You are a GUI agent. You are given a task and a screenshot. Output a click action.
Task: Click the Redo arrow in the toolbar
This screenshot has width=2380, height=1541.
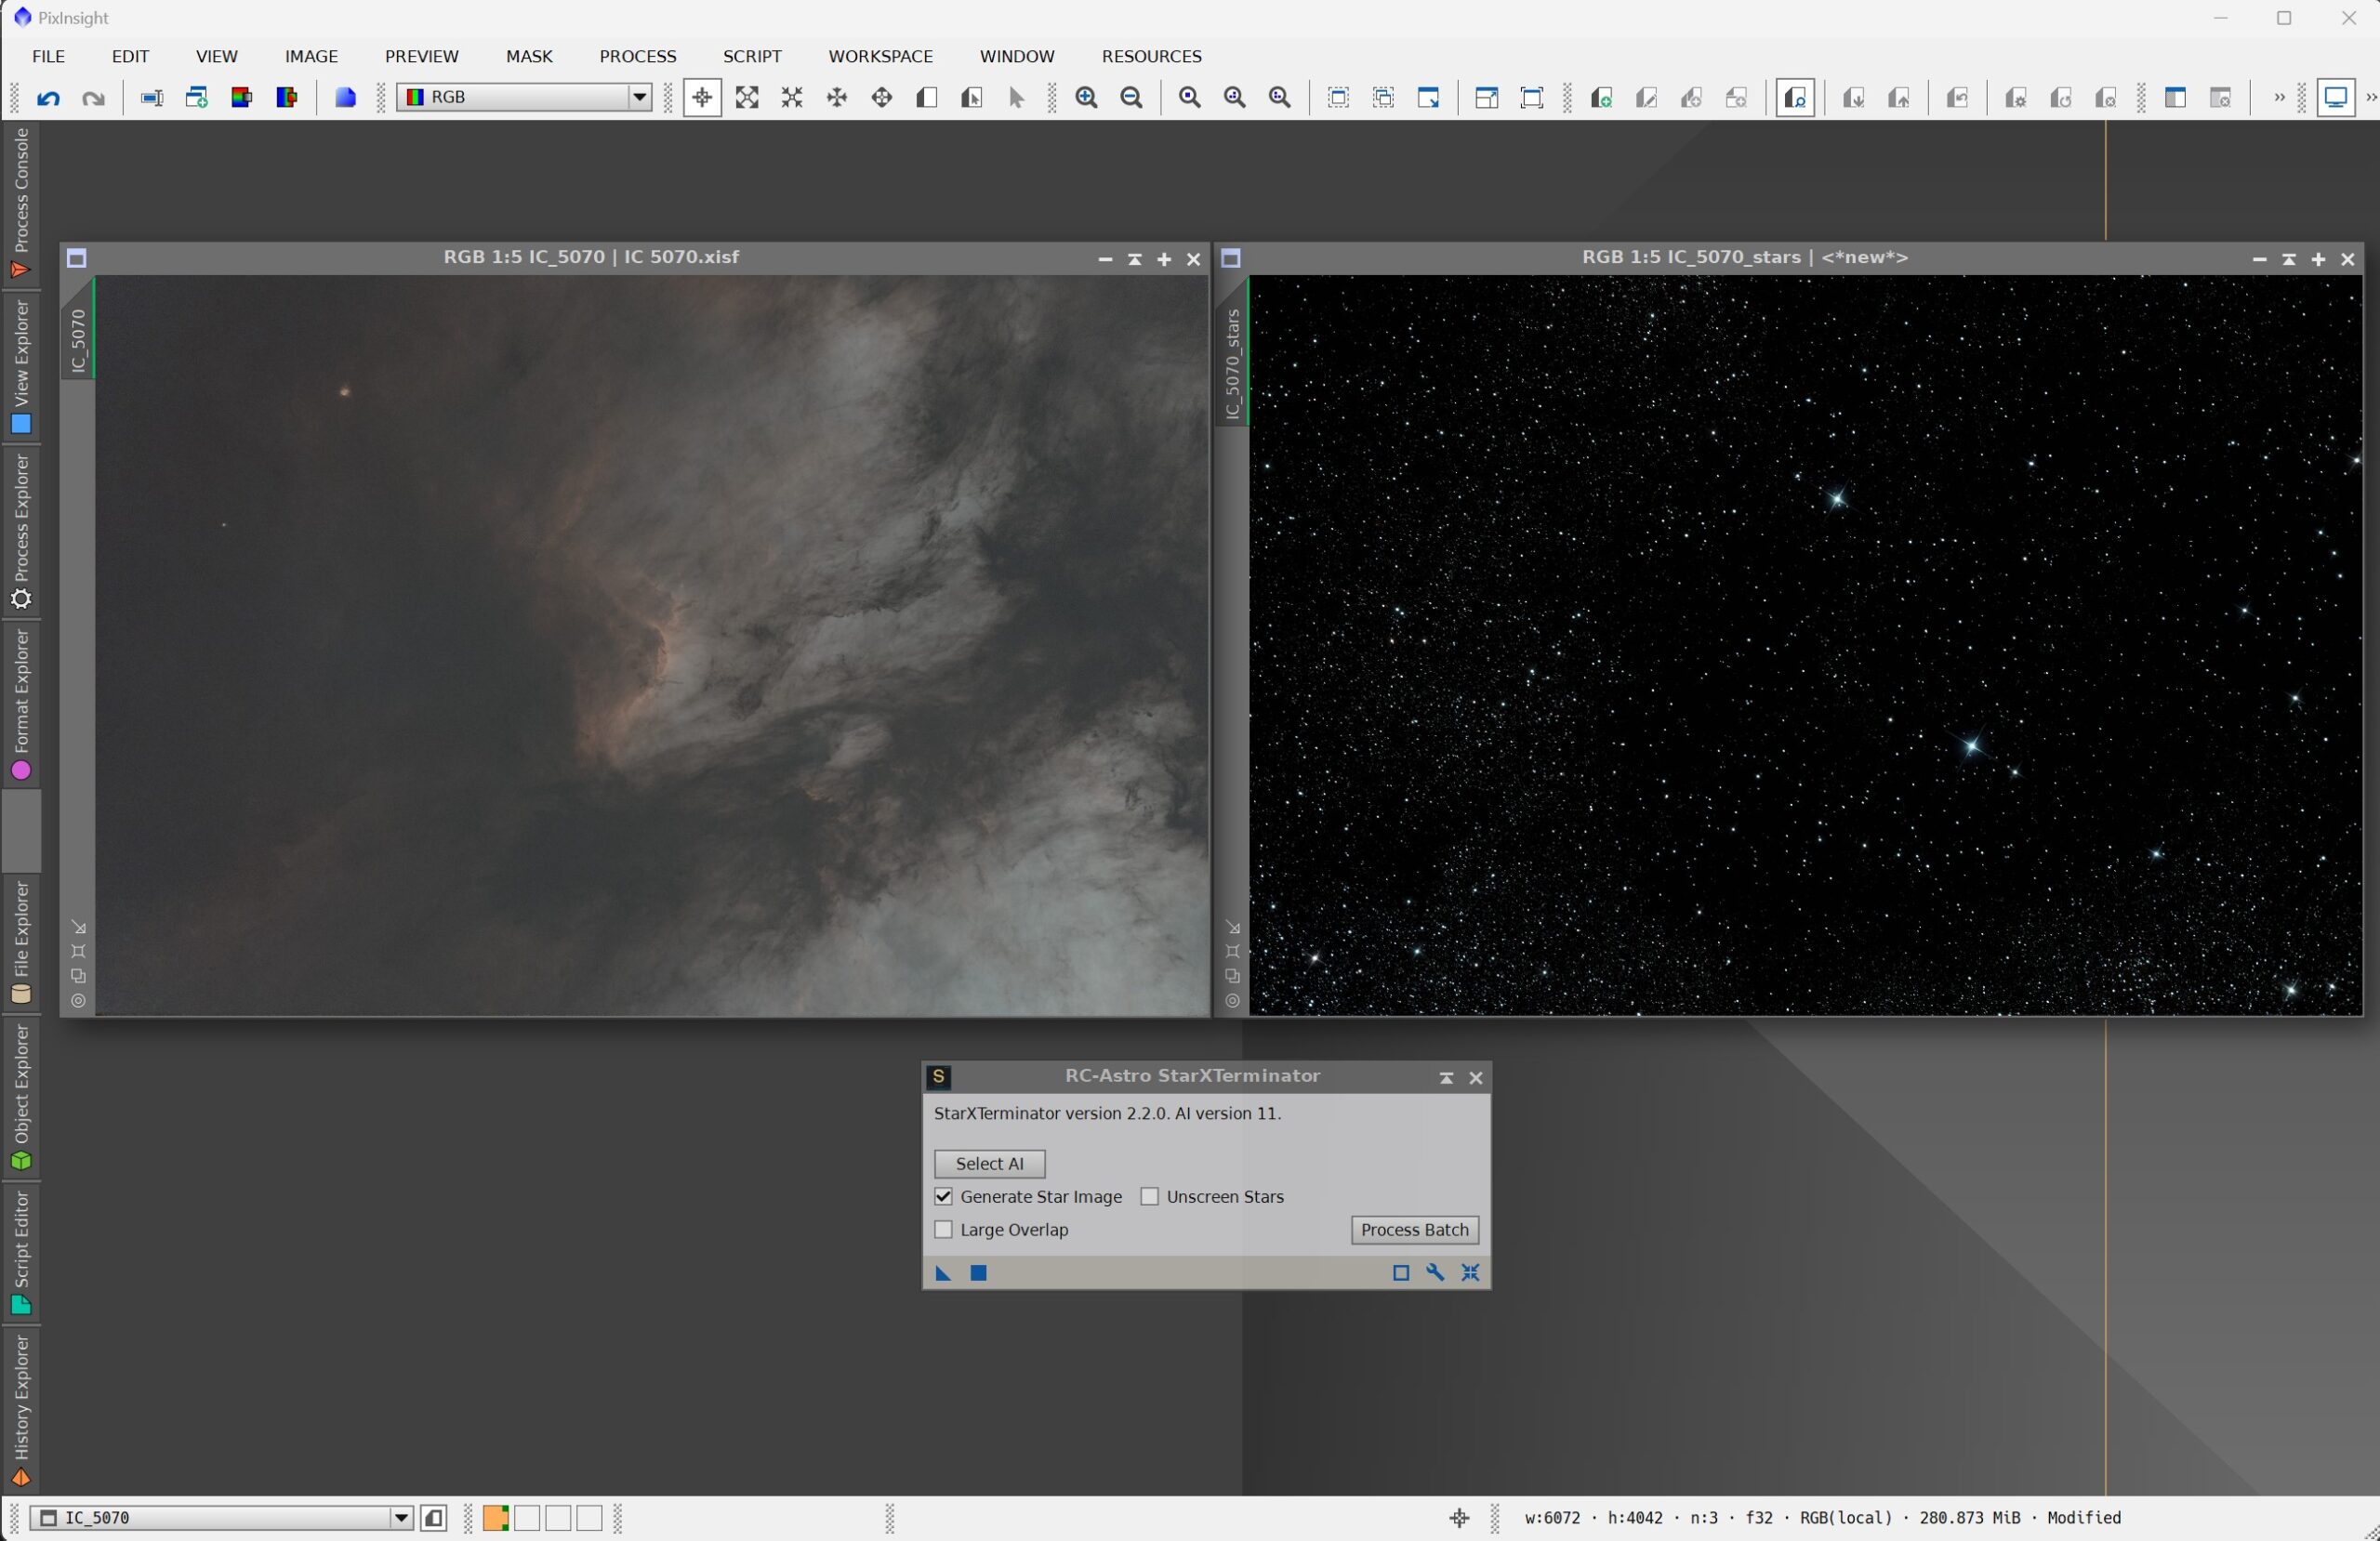(x=93, y=98)
